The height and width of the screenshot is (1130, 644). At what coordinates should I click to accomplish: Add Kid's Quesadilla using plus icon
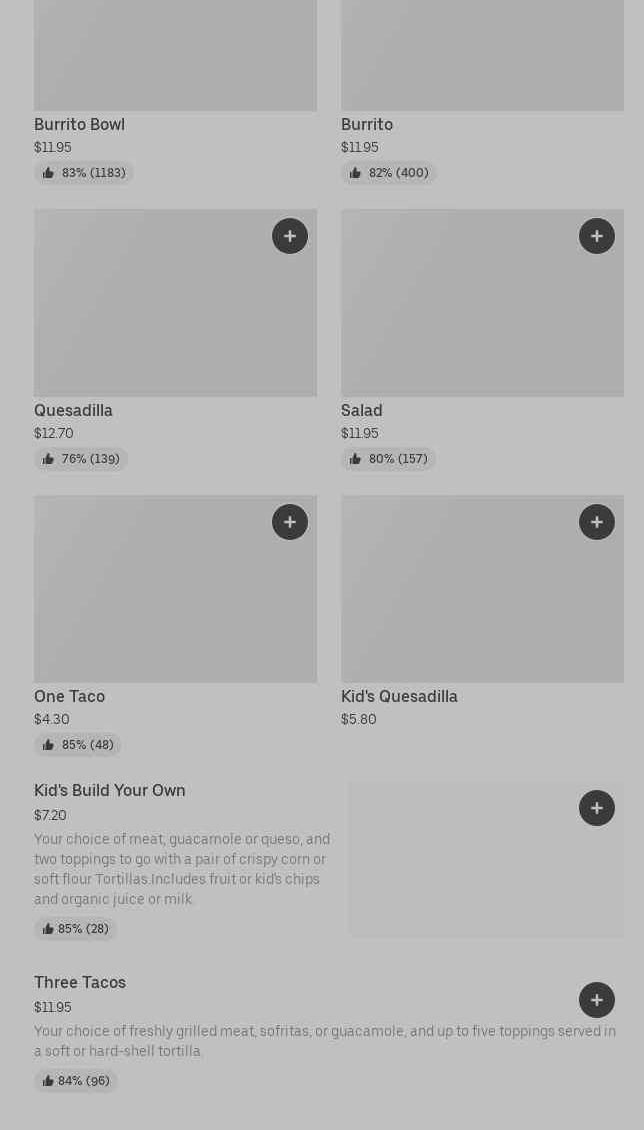pos(597,522)
